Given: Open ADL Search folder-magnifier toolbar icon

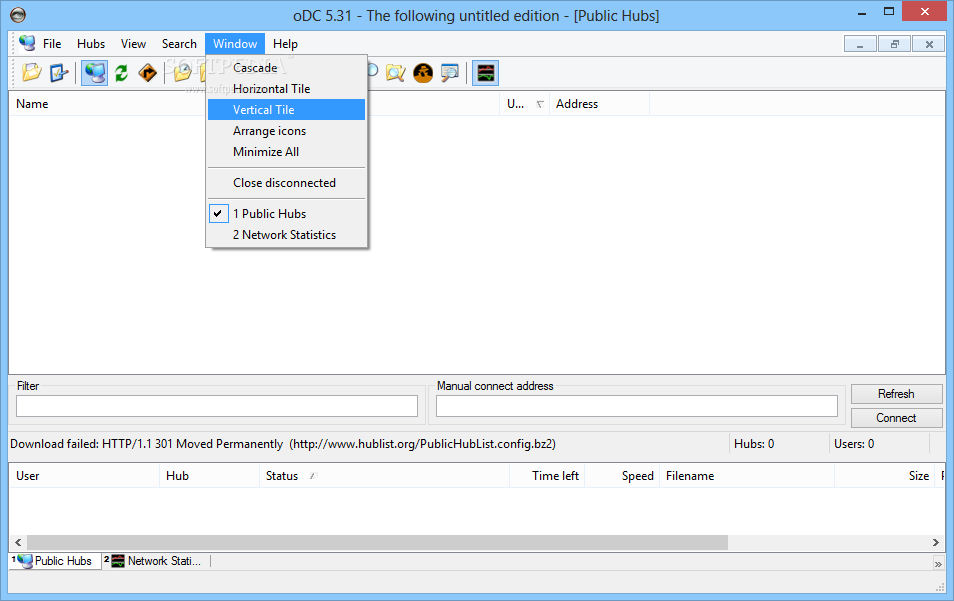Looking at the screenshot, I should coord(395,73).
